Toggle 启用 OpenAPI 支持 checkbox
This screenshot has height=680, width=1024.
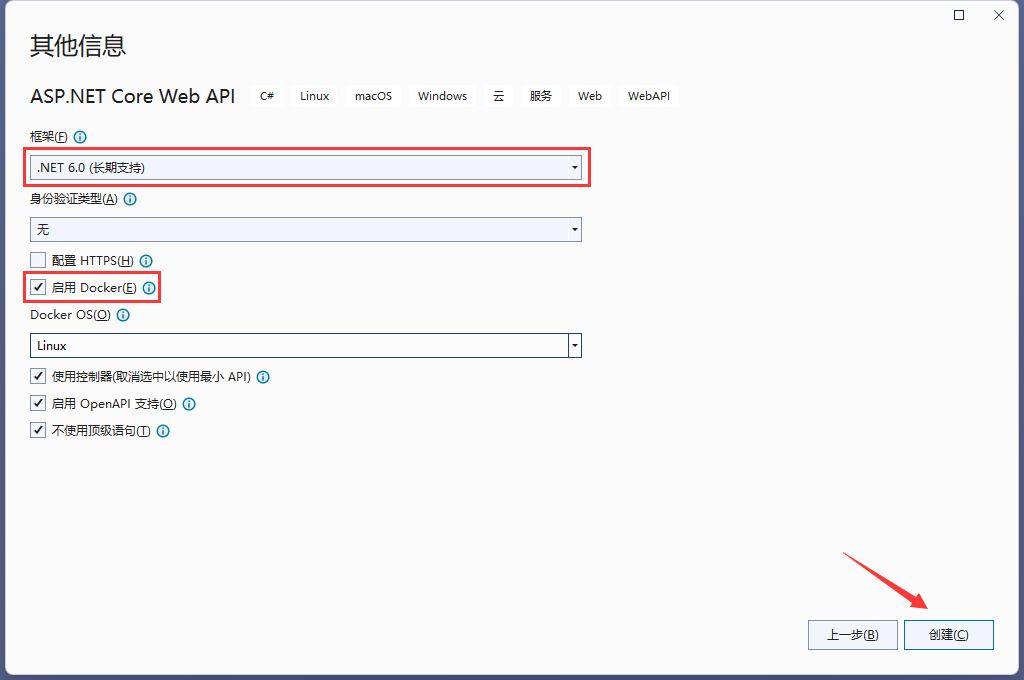[x=38, y=403]
